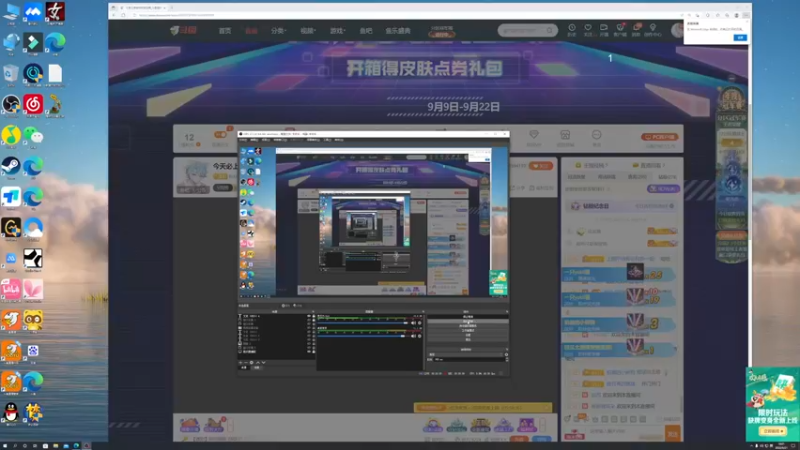Screen dimensions: 800x450
Task: Open the yellow bear desktop icon
Action: pos(33,320)
